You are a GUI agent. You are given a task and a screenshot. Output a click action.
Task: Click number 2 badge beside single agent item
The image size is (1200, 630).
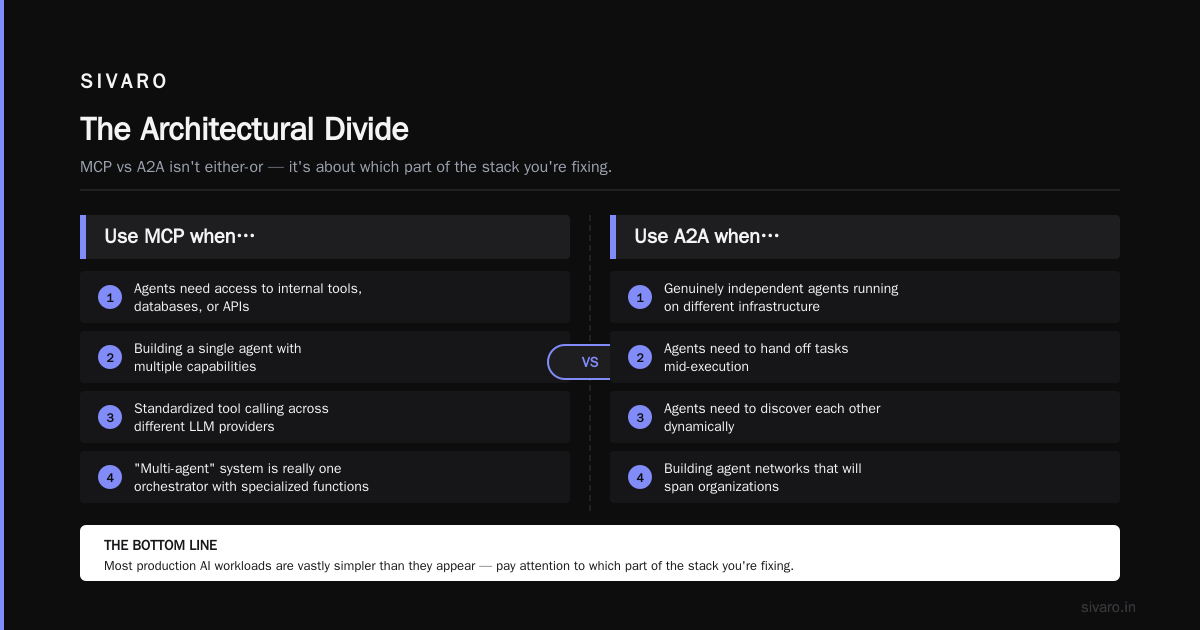click(110, 357)
